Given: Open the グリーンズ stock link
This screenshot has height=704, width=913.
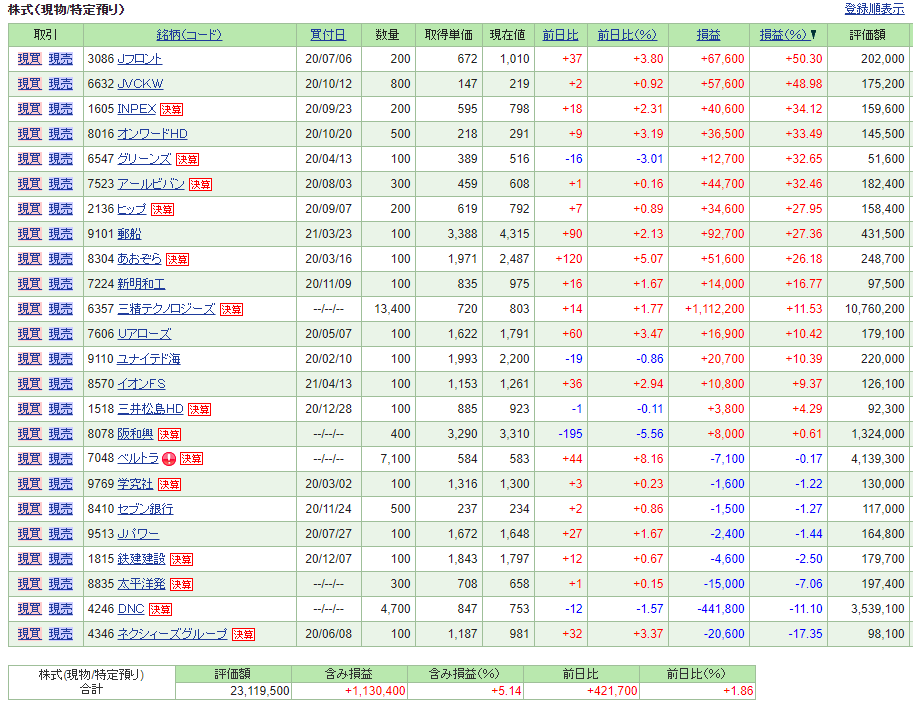Looking at the screenshot, I should [144, 159].
